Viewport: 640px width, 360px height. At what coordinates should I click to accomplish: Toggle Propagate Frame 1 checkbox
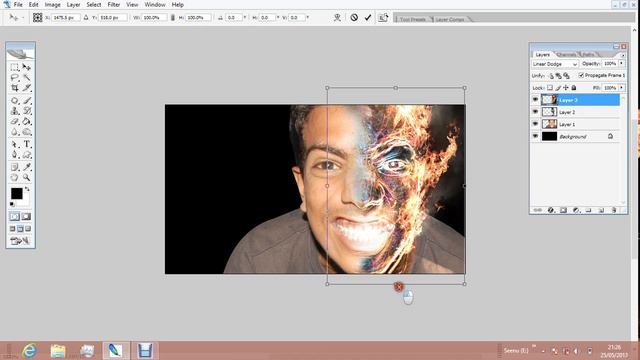pyautogui.click(x=581, y=76)
